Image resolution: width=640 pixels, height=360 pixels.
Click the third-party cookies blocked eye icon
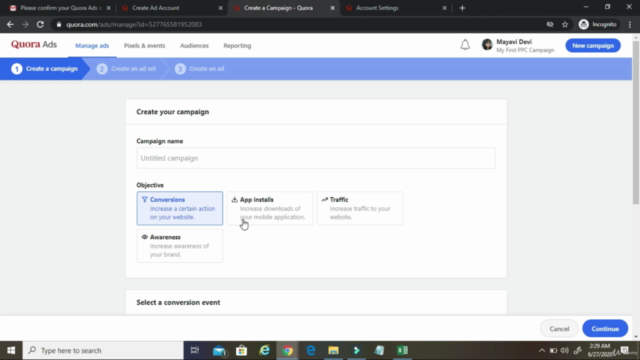550,24
